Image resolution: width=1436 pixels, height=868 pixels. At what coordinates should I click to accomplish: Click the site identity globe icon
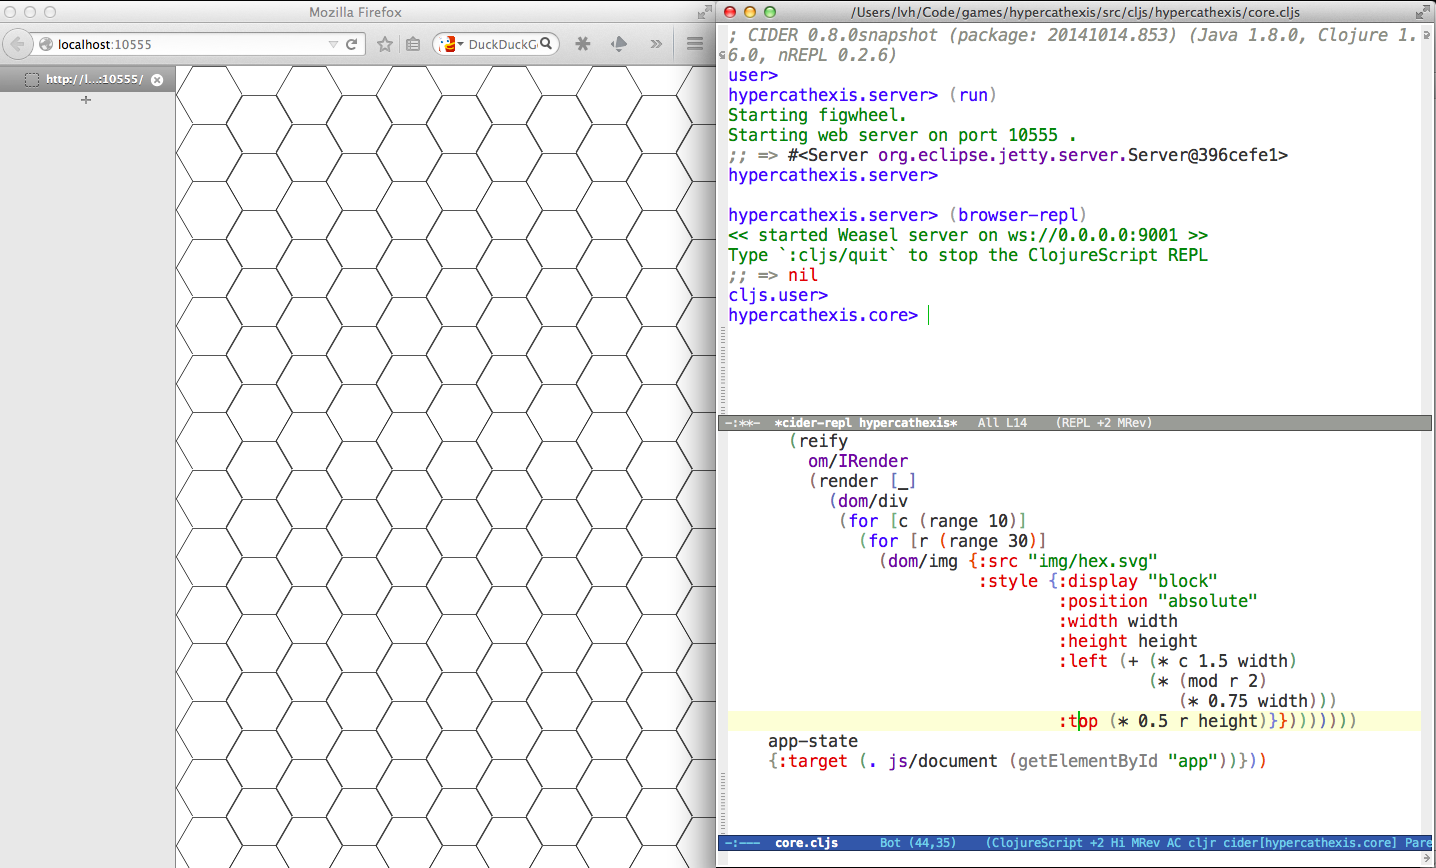pyautogui.click(x=46, y=44)
